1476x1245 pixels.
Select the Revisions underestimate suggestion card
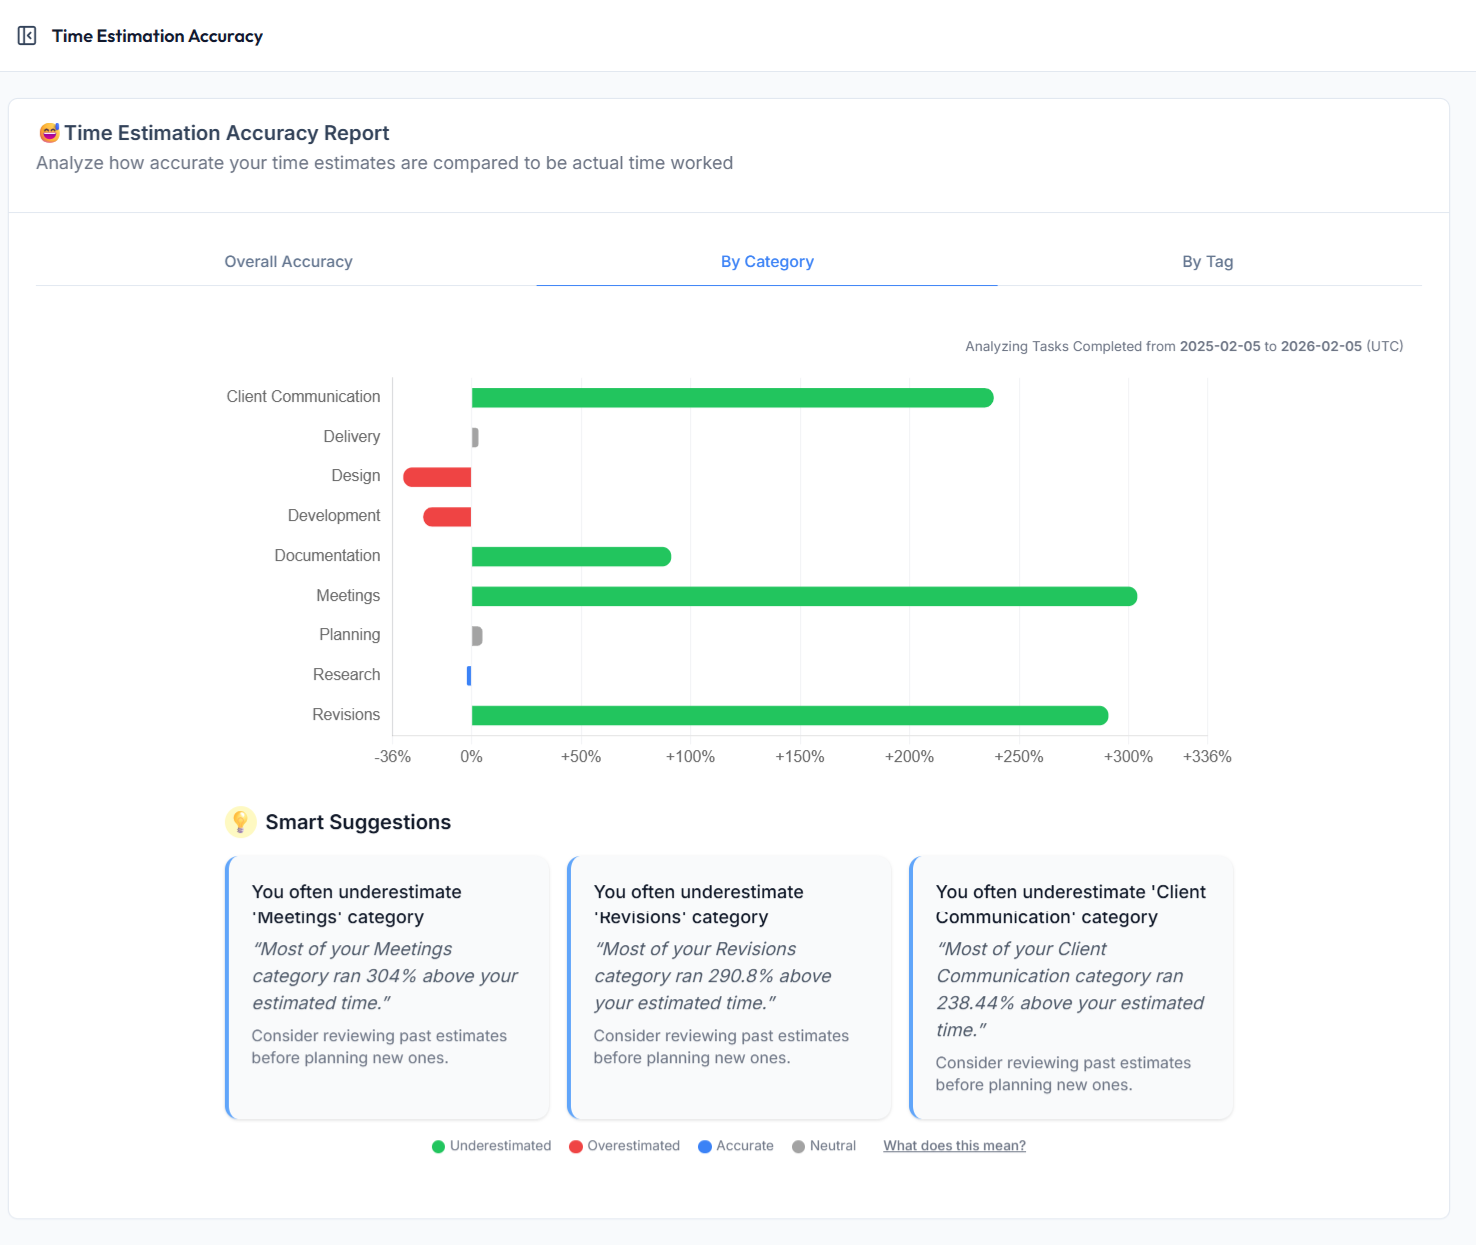730,987
